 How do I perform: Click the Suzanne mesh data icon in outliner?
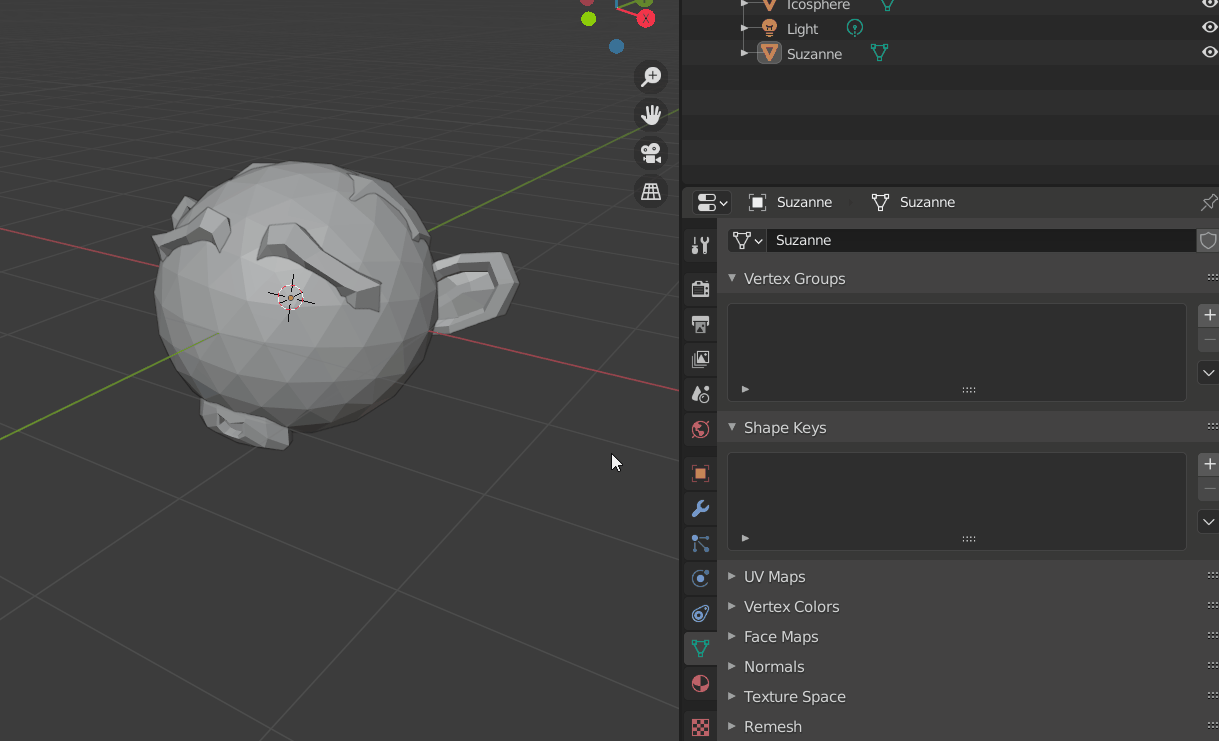pos(880,53)
